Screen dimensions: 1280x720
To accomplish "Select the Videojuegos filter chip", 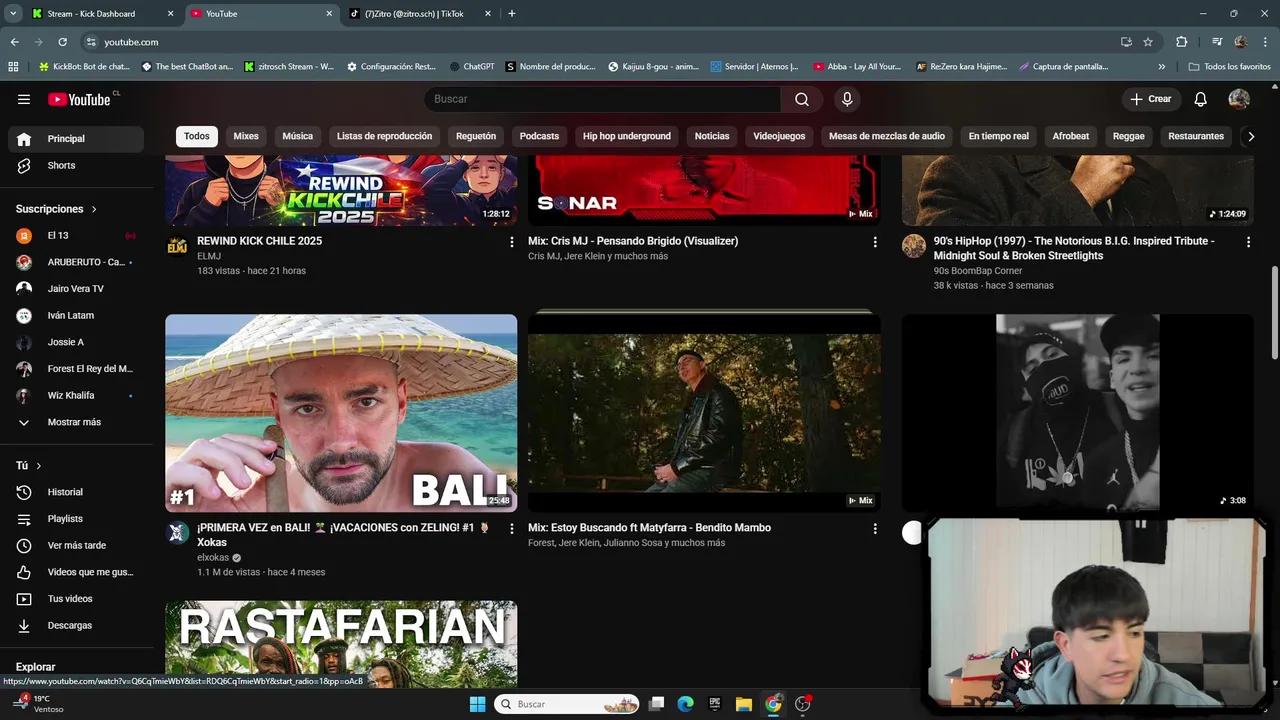I will coord(779,136).
